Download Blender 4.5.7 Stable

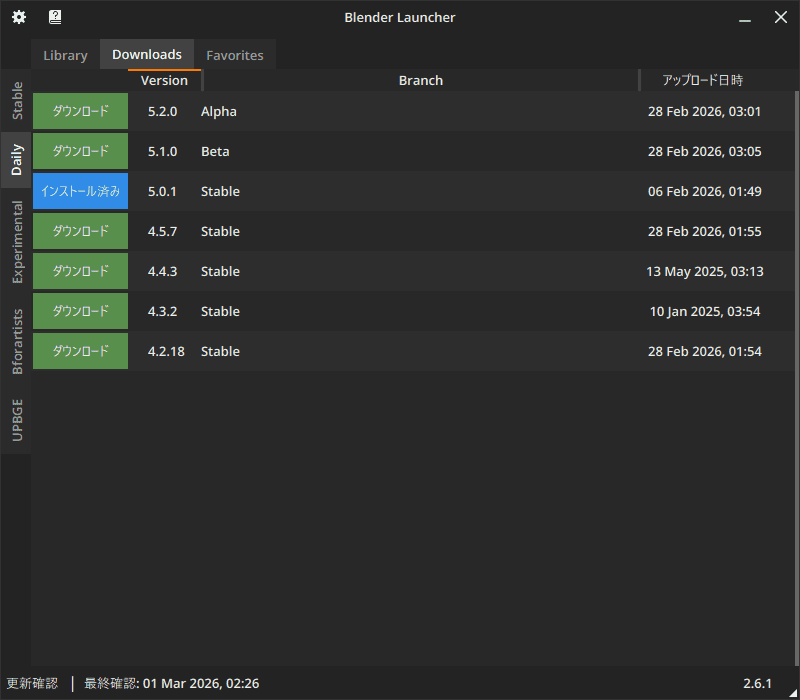(80, 231)
